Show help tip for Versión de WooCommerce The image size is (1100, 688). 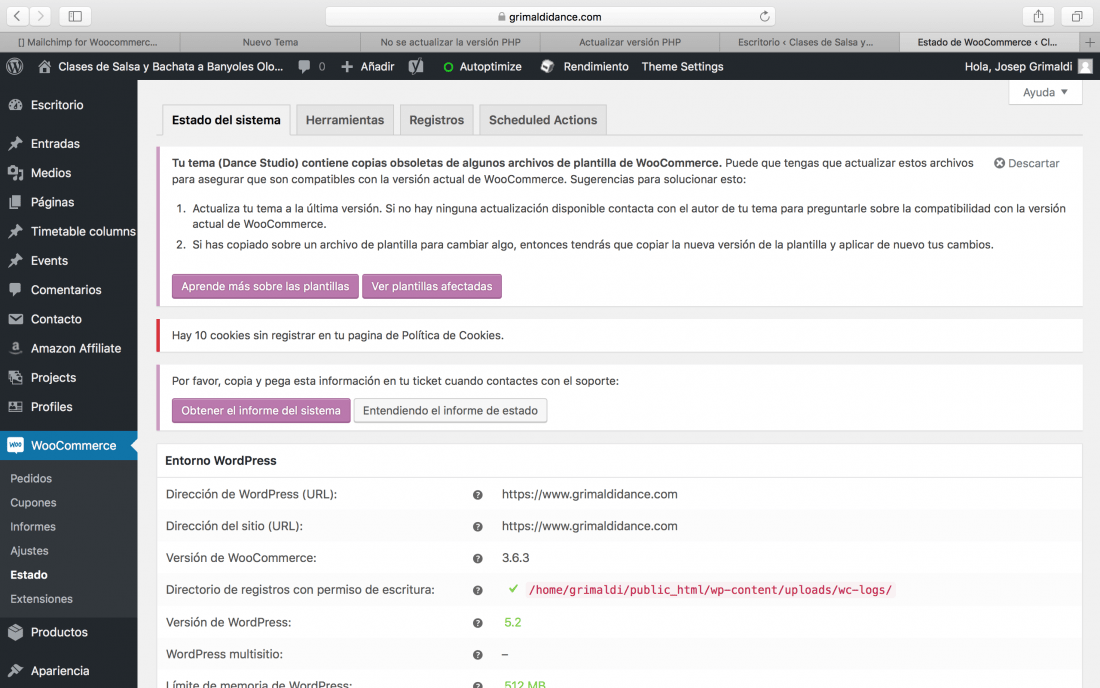point(478,559)
